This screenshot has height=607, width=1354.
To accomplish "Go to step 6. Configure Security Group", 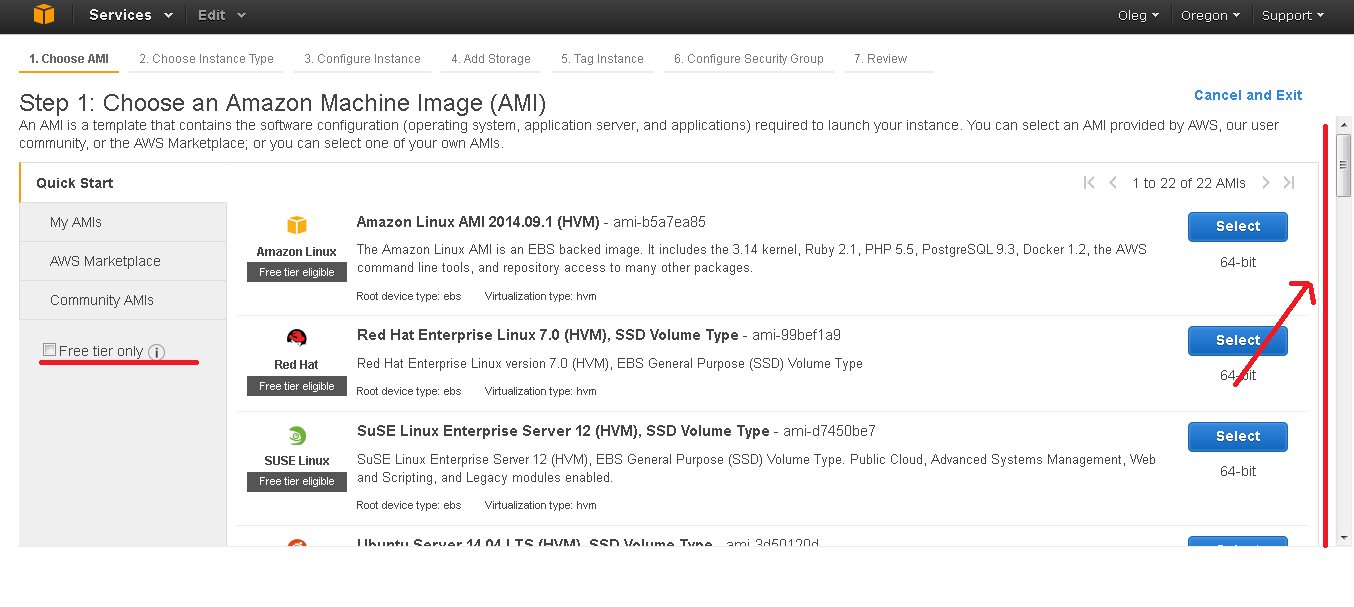I will [x=748, y=59].
